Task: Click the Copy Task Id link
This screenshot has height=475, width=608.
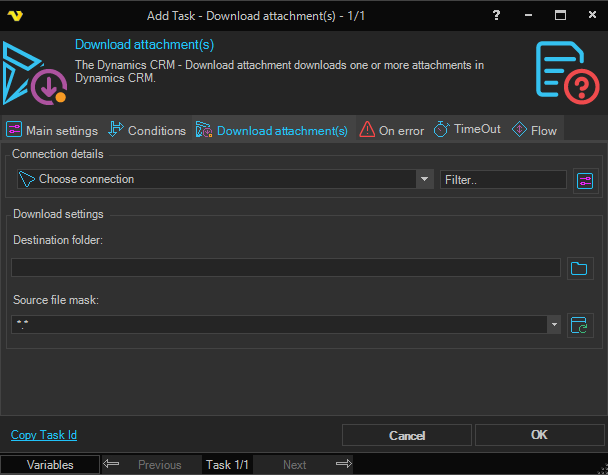Action: pos(43,435)
